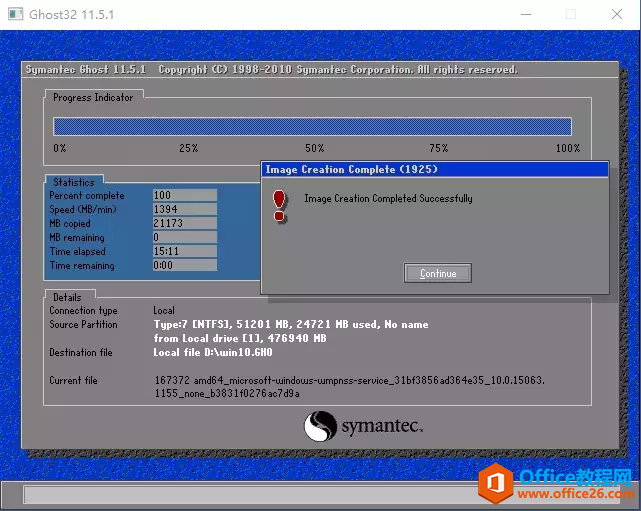Click the destination 'Local file D:\win10.GHO'

pyautogui.click(x=213, y=352)
